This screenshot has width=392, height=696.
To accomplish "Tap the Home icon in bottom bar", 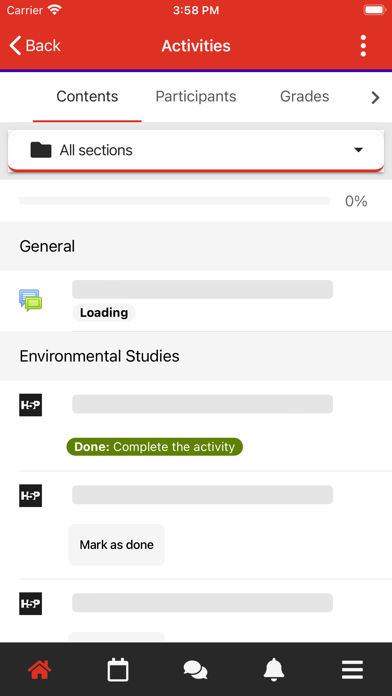I will 40,669.
